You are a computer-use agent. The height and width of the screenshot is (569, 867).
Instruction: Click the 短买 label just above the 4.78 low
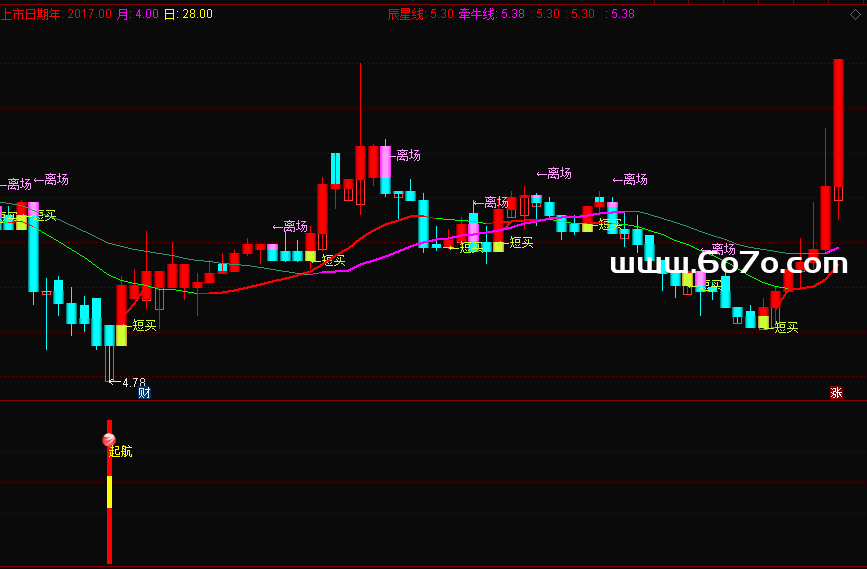click(144, 325)
